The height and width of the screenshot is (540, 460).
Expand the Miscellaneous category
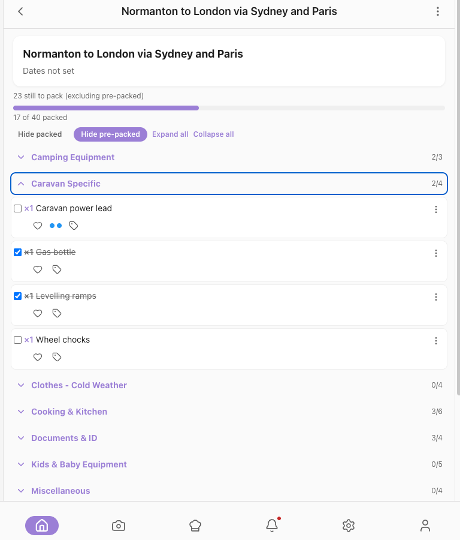[x=229, y=491]
